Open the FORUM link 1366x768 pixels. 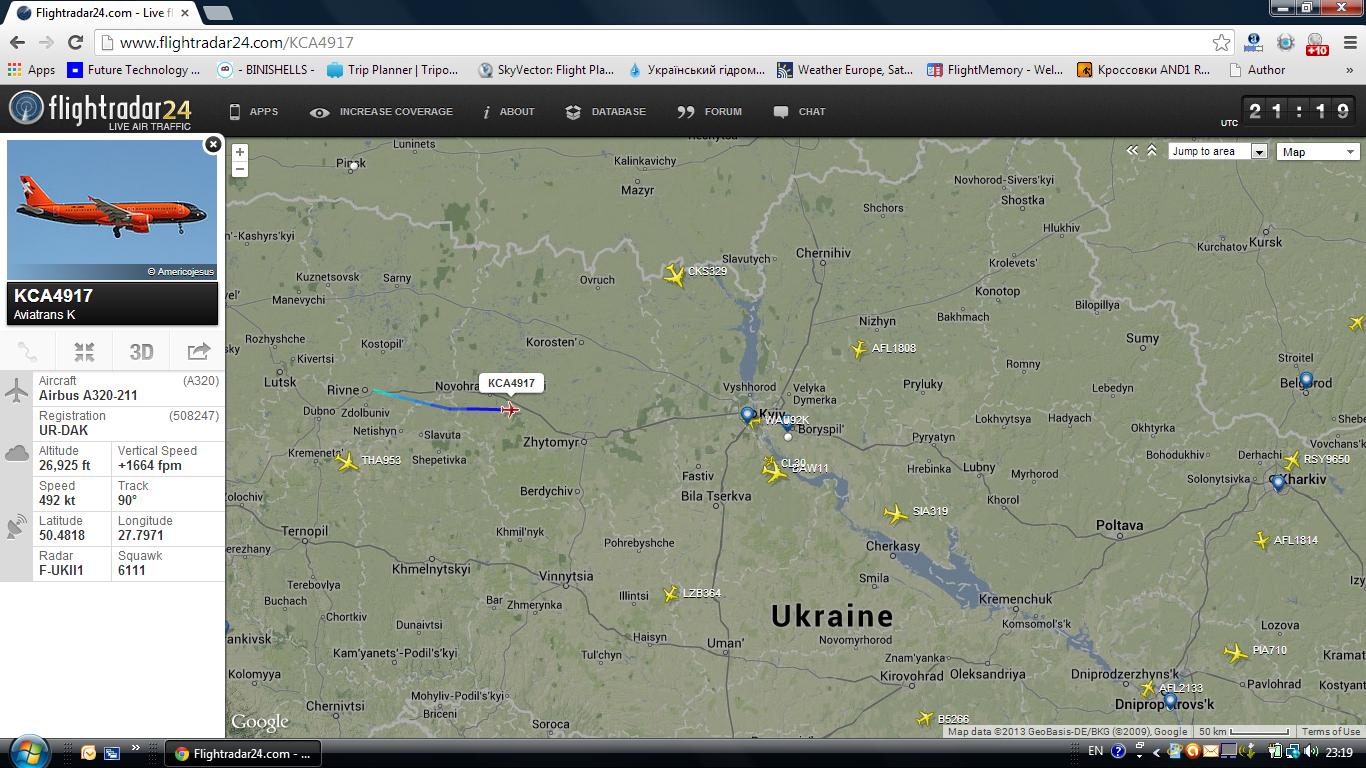[x=710, y=112]
